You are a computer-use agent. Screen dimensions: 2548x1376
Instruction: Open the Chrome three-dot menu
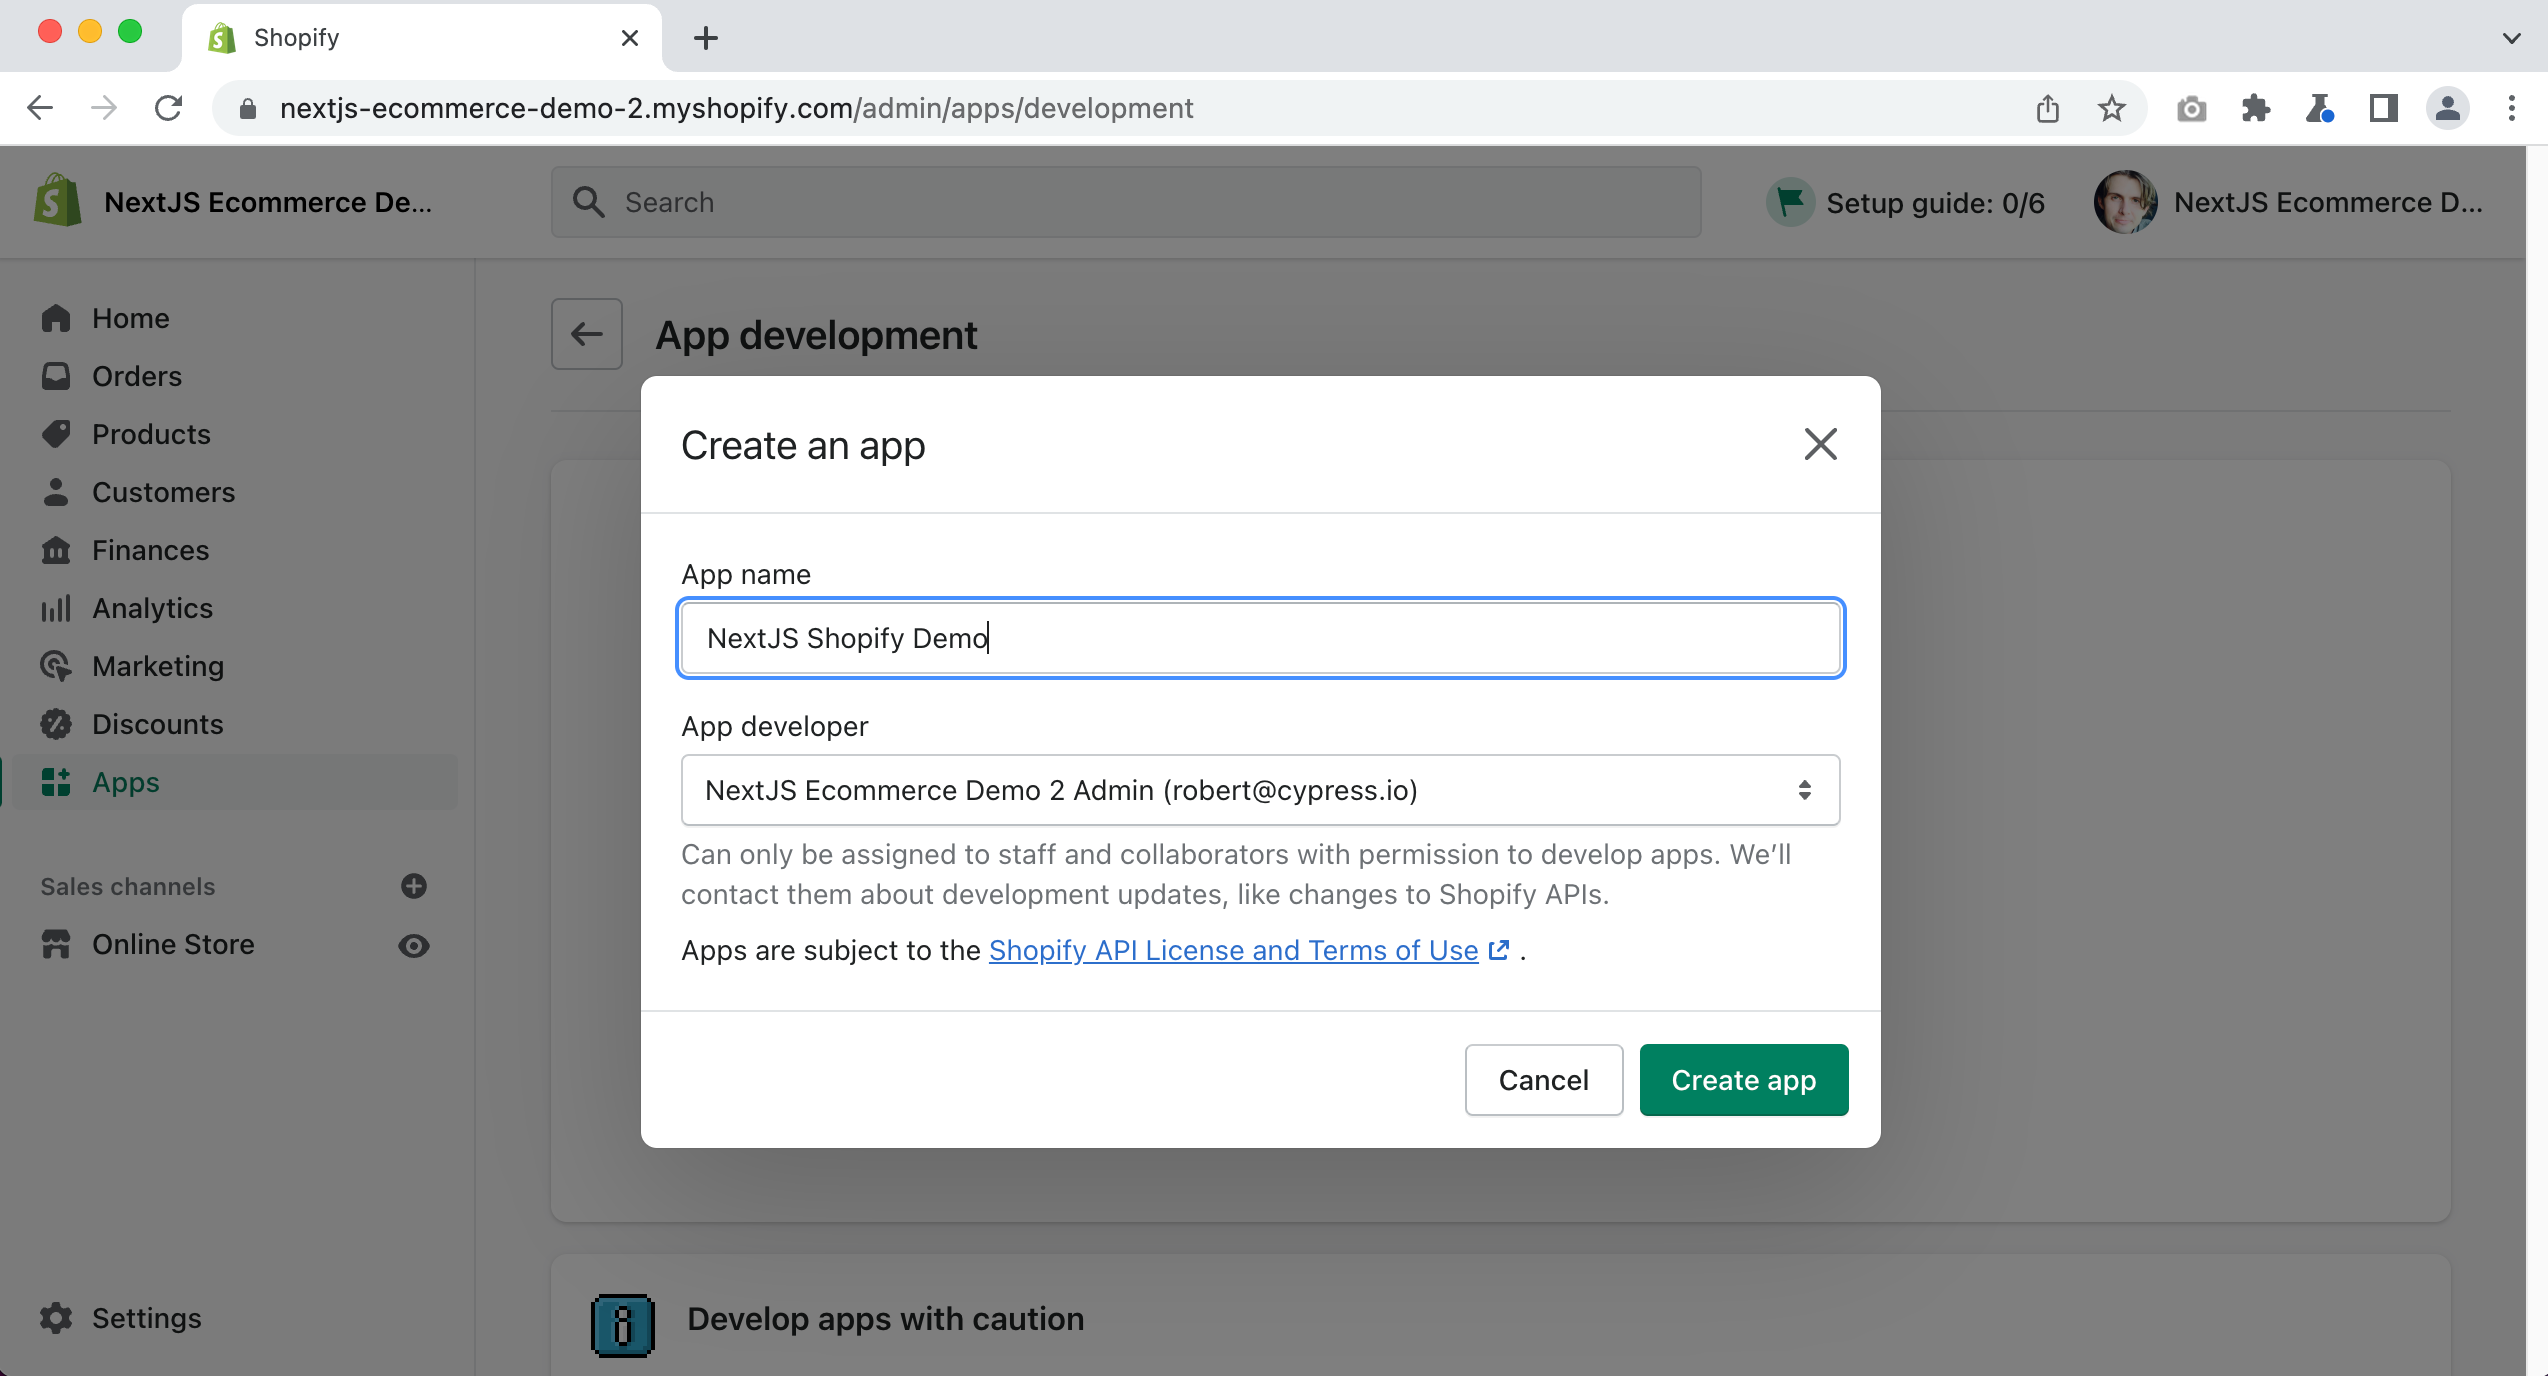click(2512, 108)
